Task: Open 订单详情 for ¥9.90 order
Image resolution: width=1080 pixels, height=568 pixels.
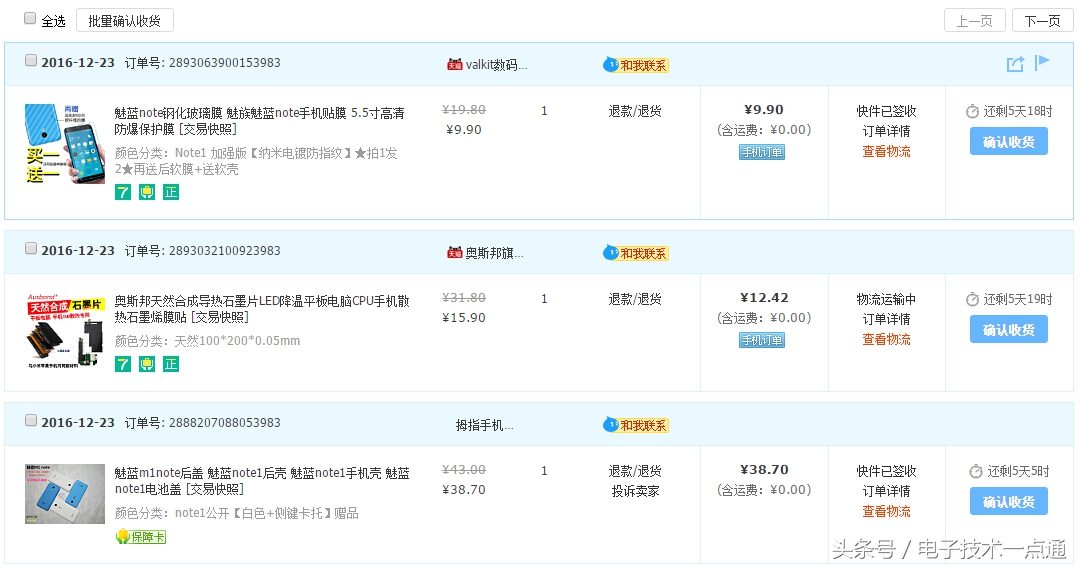Action: tap(886, 131)
